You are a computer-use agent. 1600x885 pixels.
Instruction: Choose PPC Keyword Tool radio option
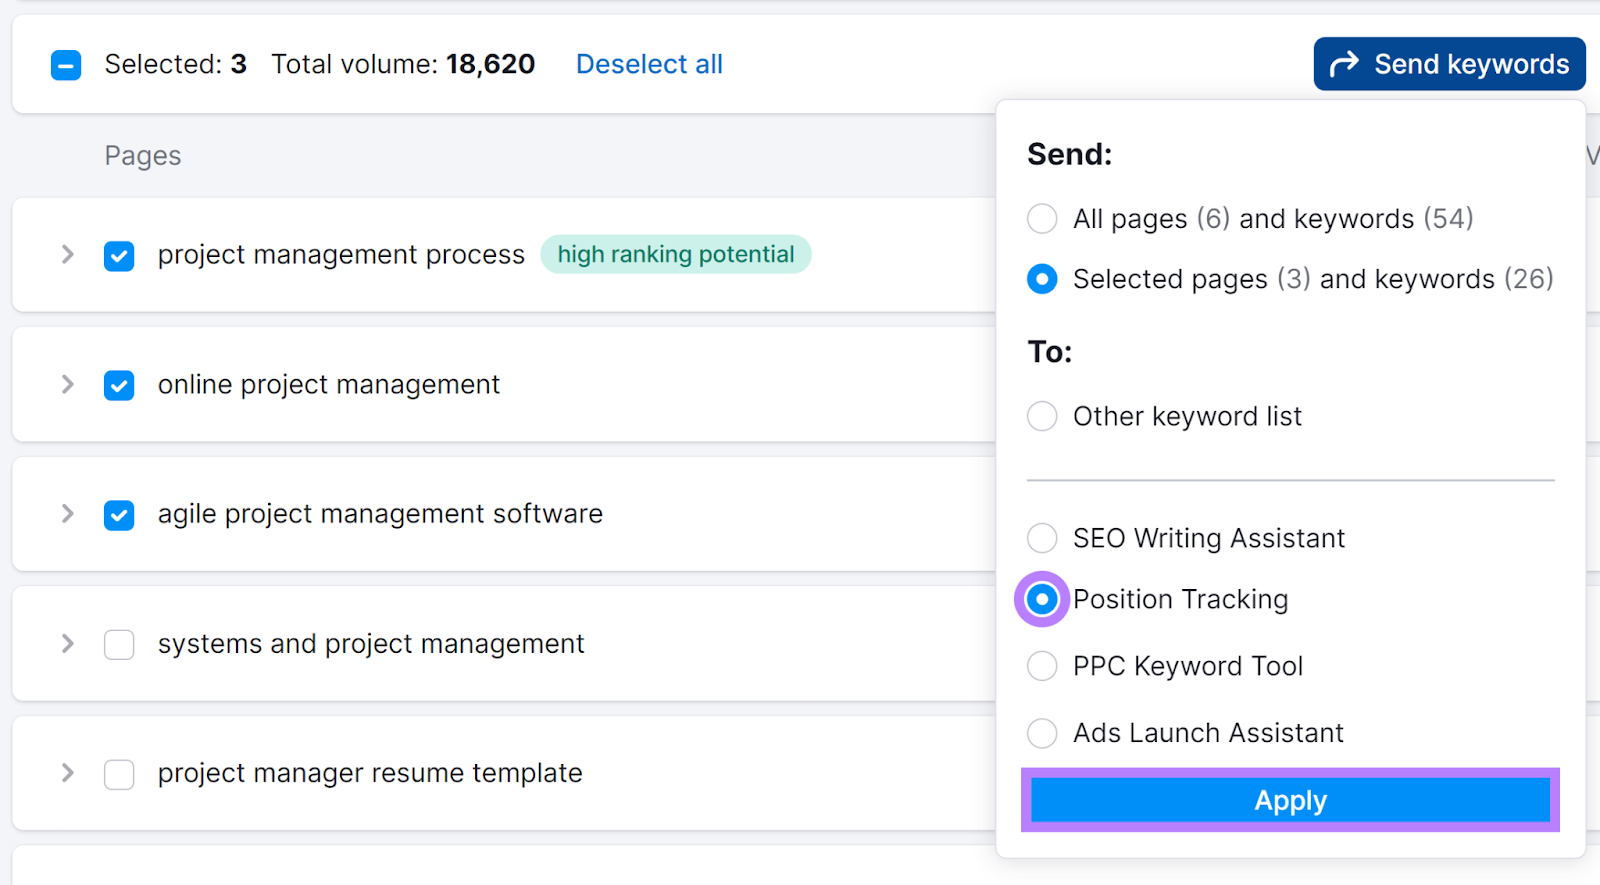[x=1042, y=666]
